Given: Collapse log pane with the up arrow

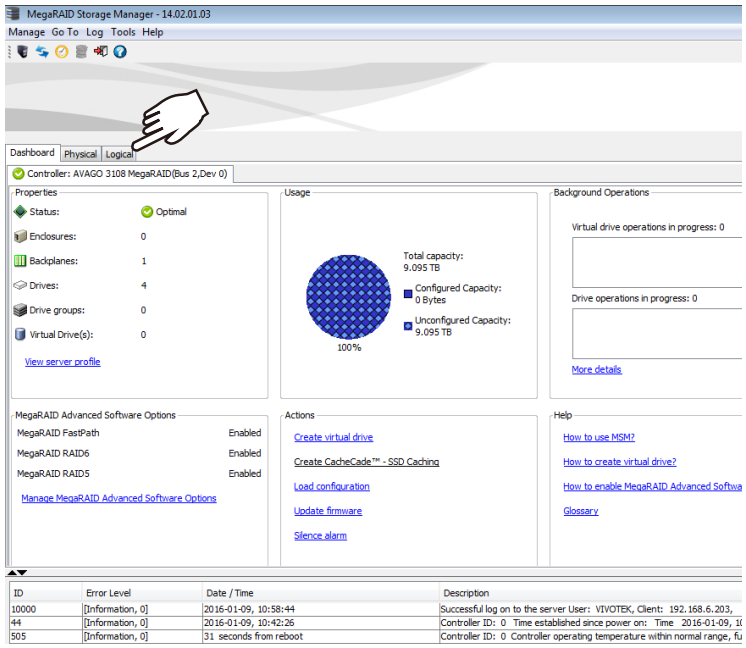Looking at the screenshot, I should [12, 572].
